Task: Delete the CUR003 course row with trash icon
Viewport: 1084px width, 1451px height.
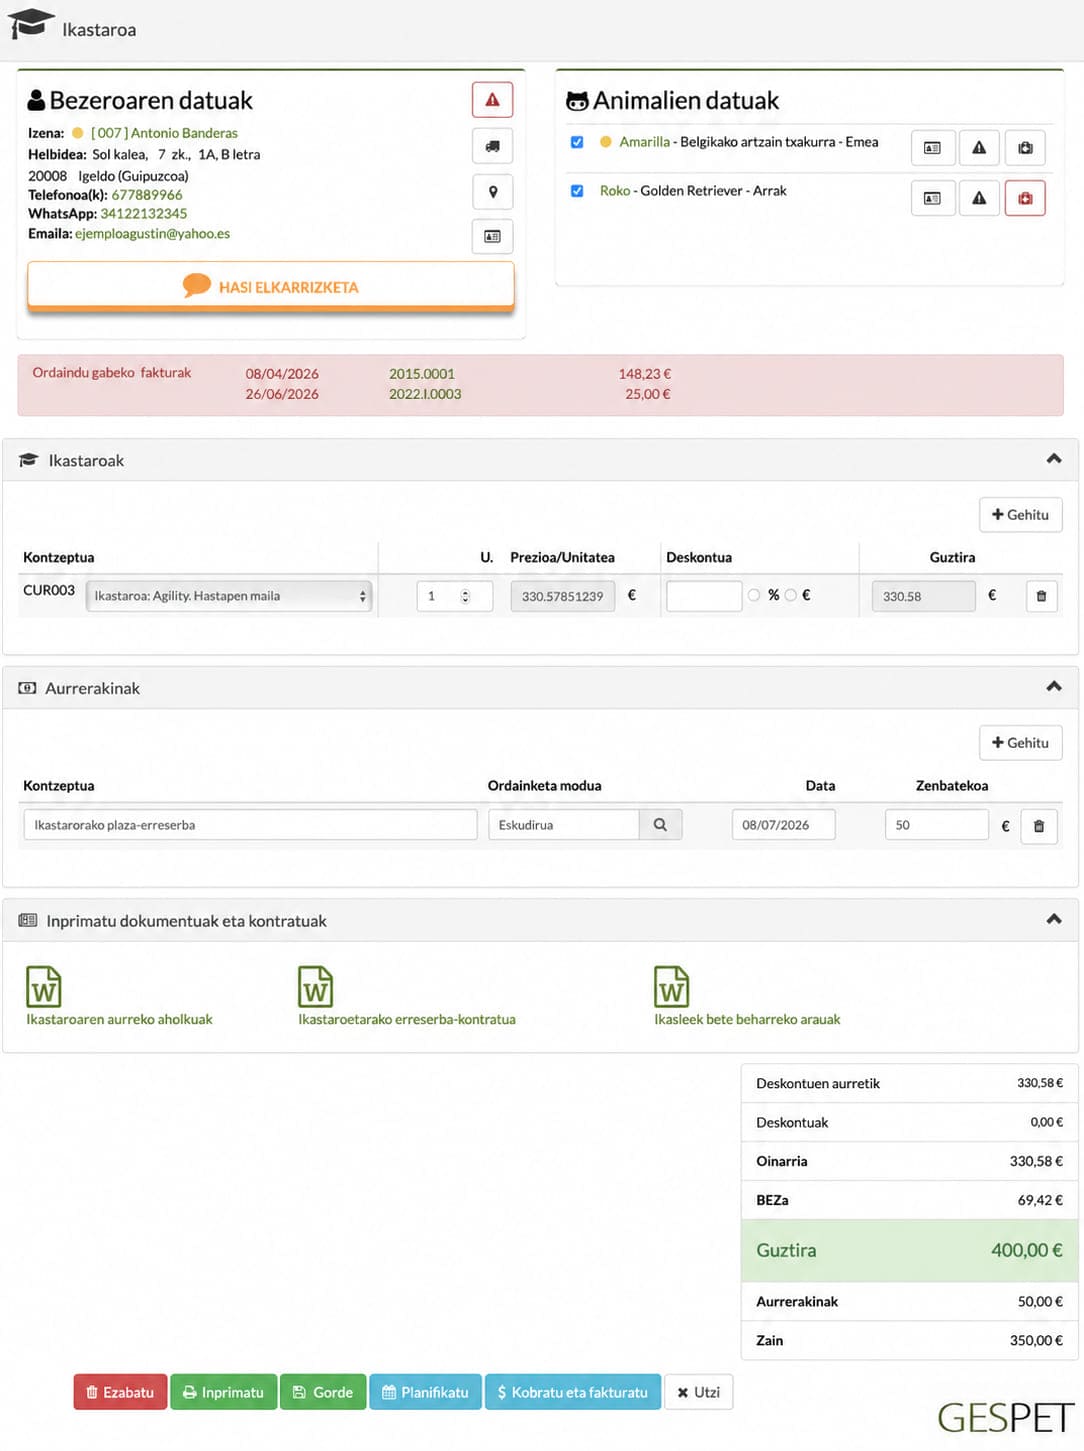Action: click(1041, 596)
